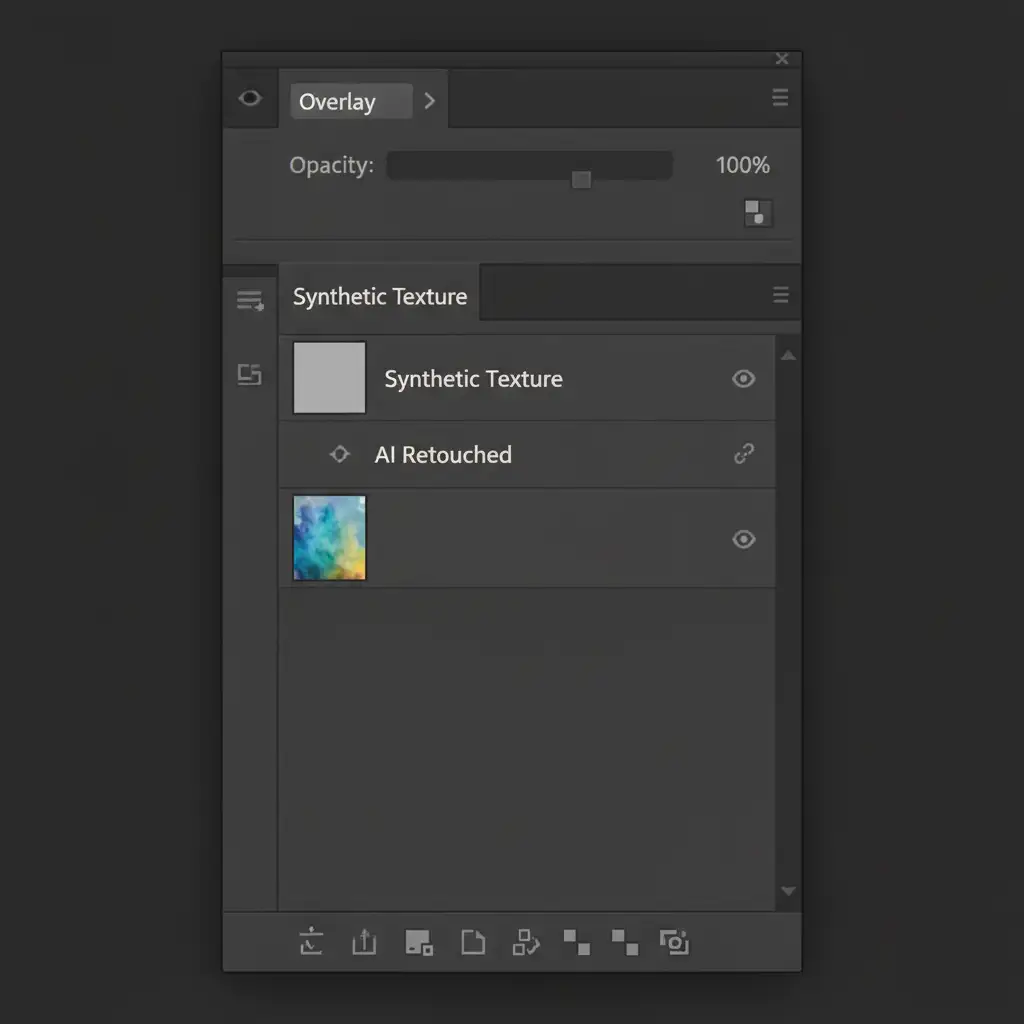The width and height of the screenshot is (1024, 1024).
Task: Open the Overlay blend mode dropdown
Action: click(350, 102)
